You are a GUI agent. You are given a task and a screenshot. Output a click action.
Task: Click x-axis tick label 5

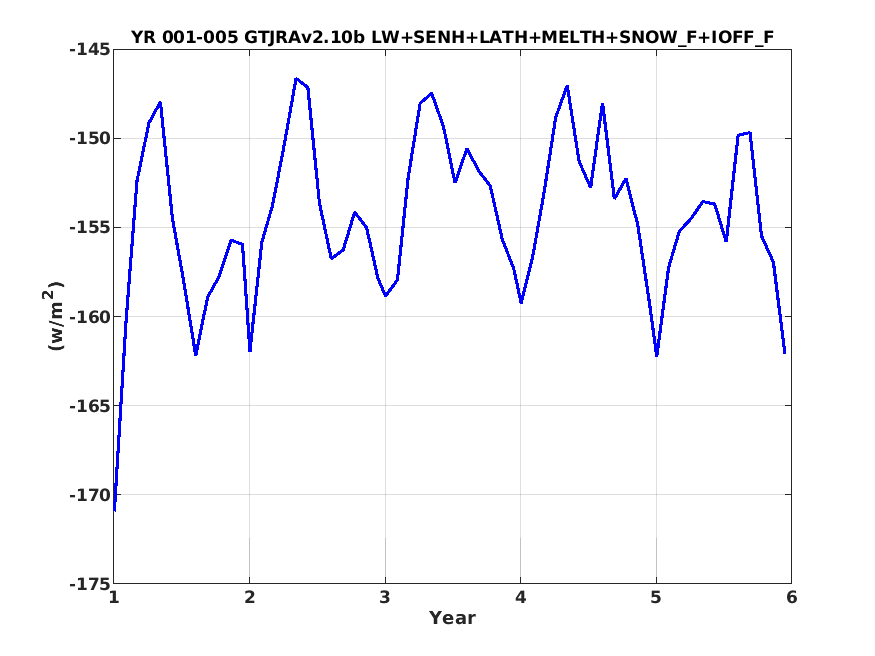pyautogui.click(x=656, y=598)
